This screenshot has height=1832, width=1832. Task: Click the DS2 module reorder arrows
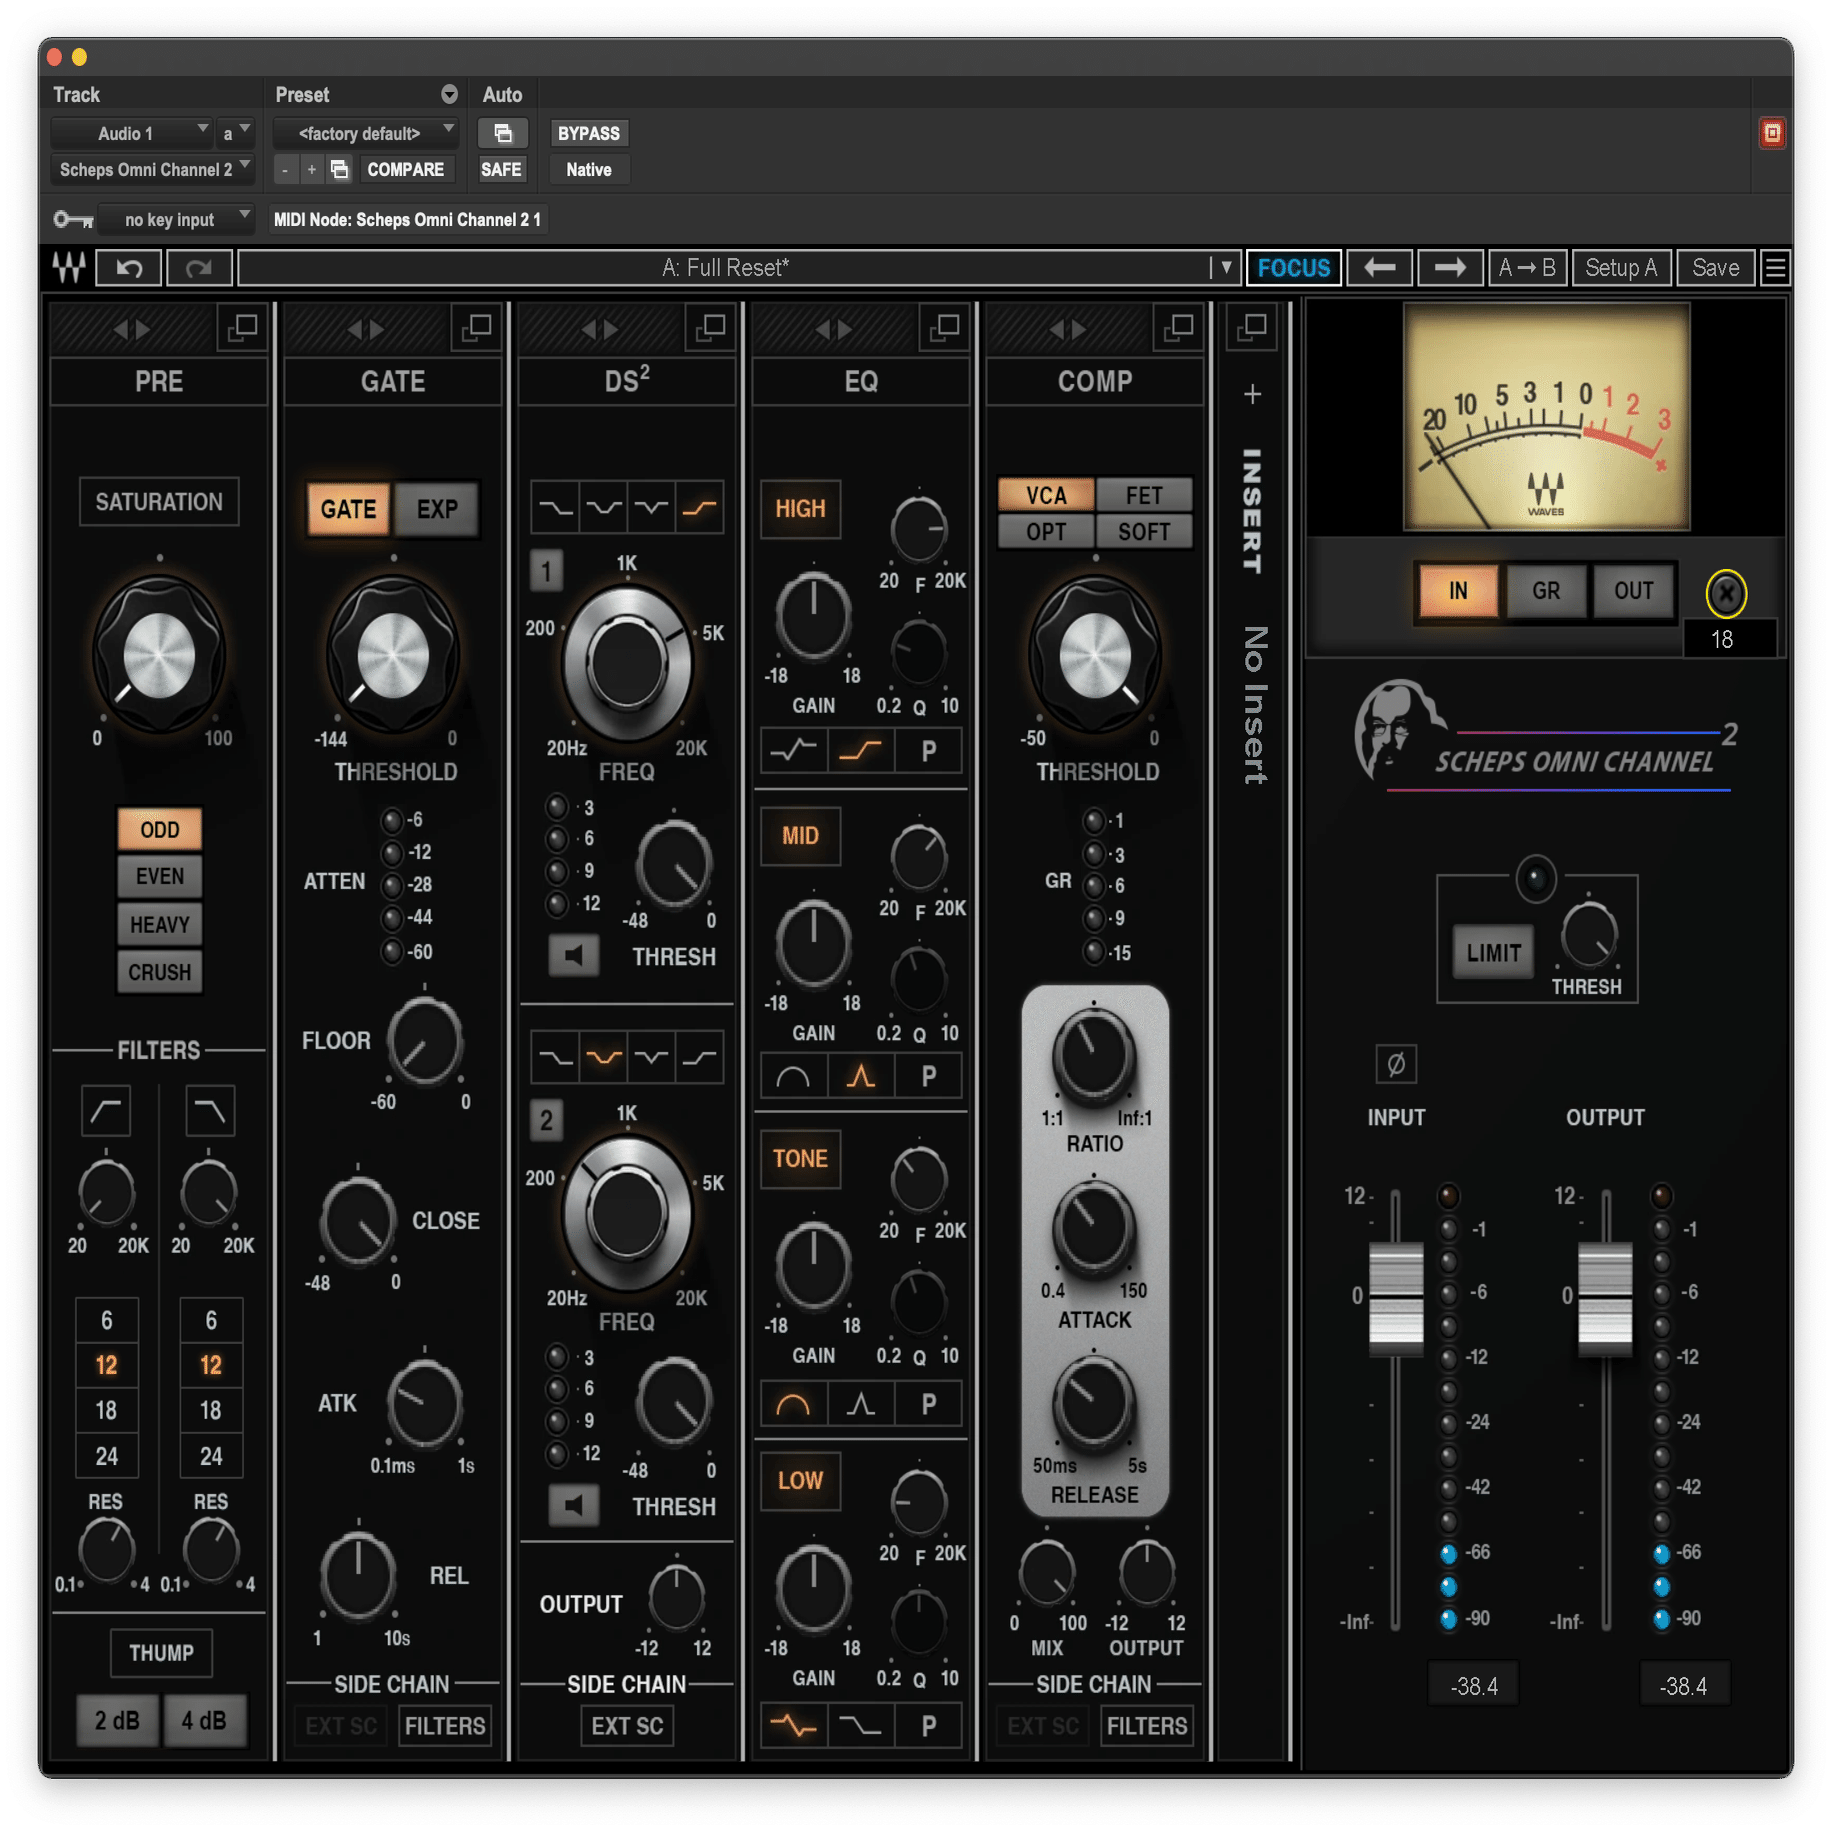(x=600, y=328)
